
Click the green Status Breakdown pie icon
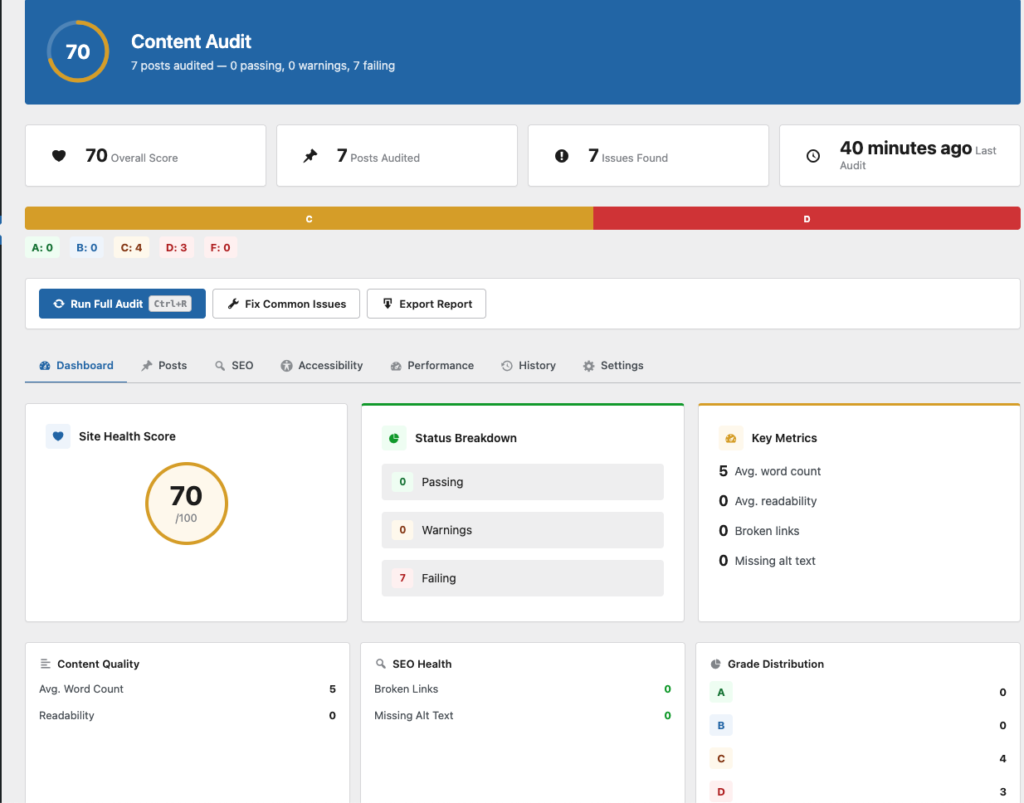(394, 438)
